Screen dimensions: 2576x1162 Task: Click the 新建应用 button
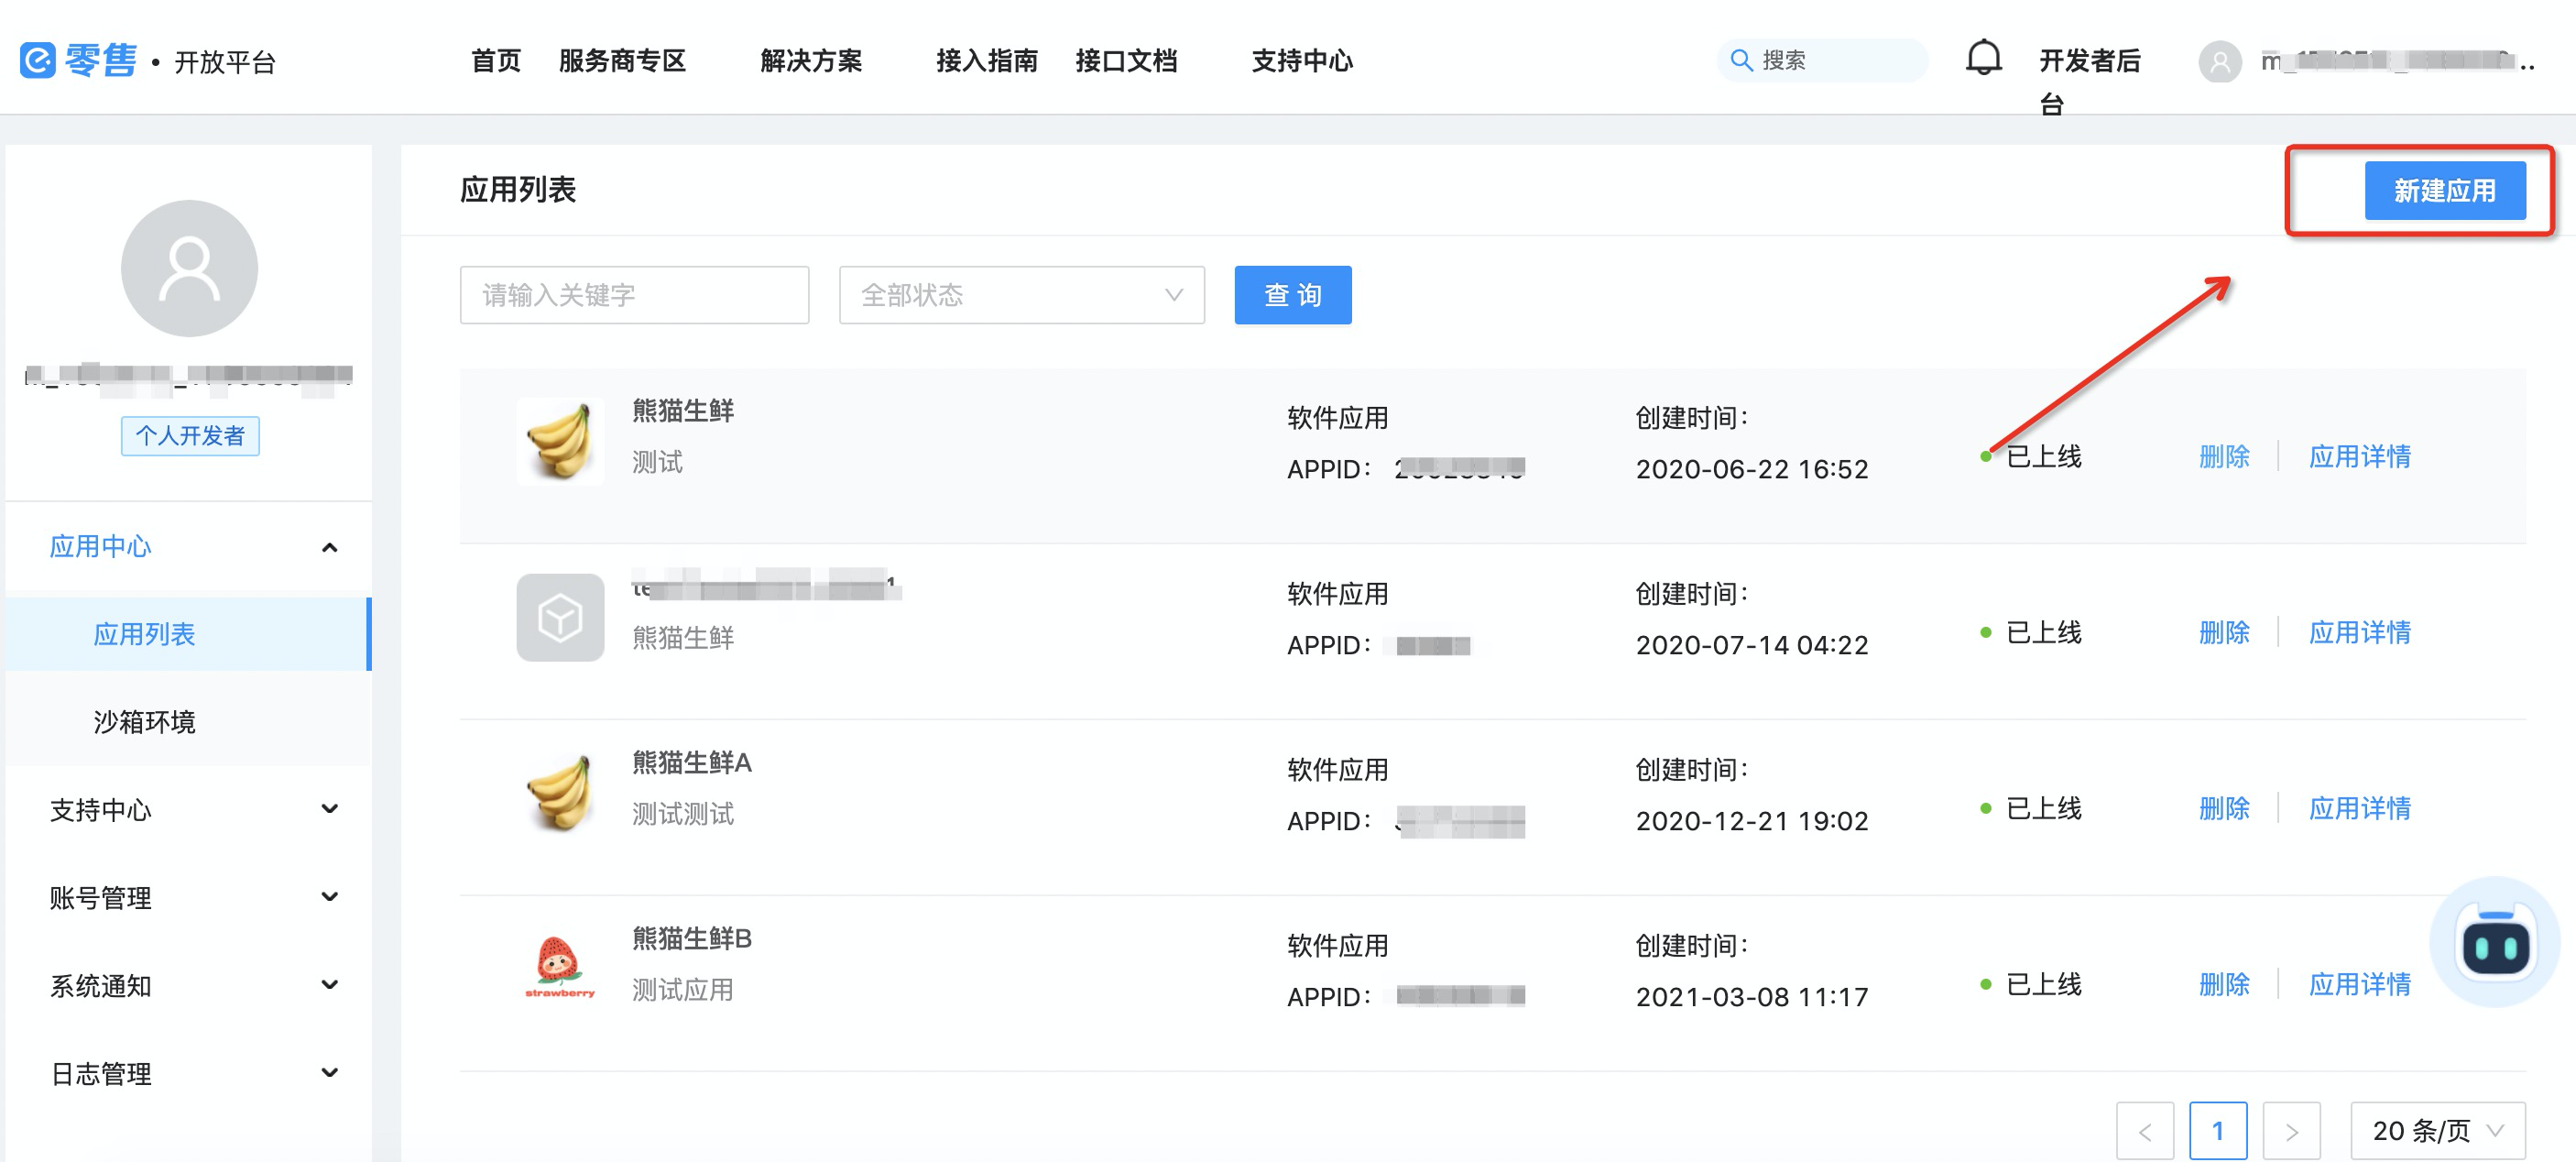point(2443,190)
